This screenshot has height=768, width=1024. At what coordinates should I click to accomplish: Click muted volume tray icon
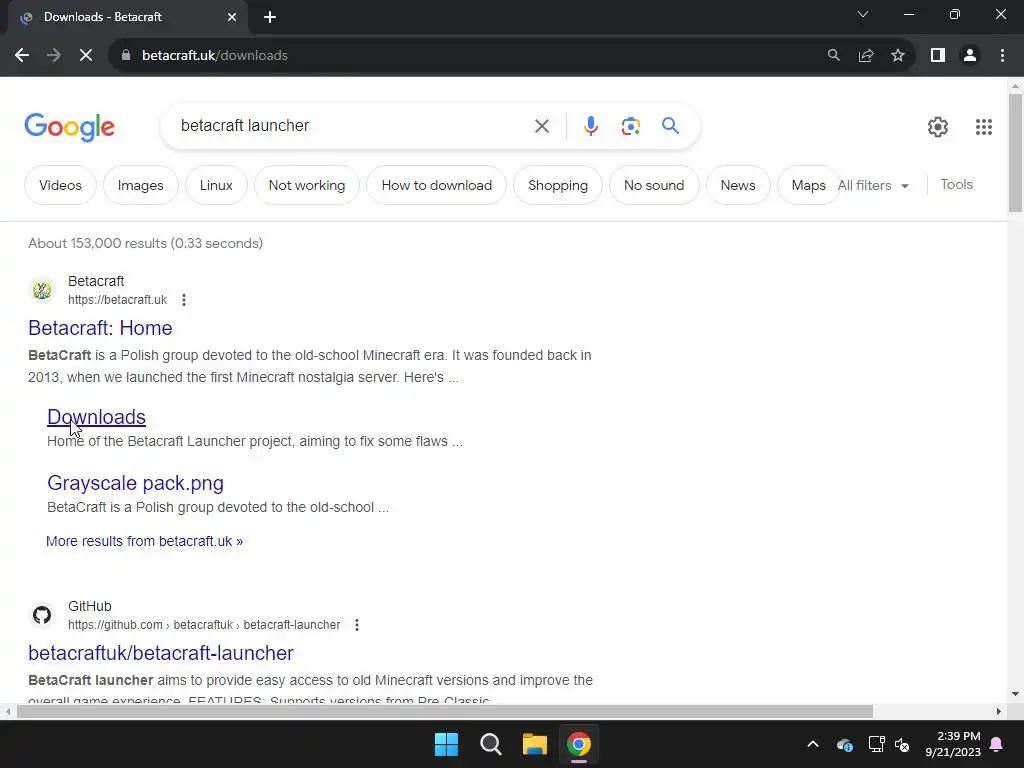[x=903, y=744]
